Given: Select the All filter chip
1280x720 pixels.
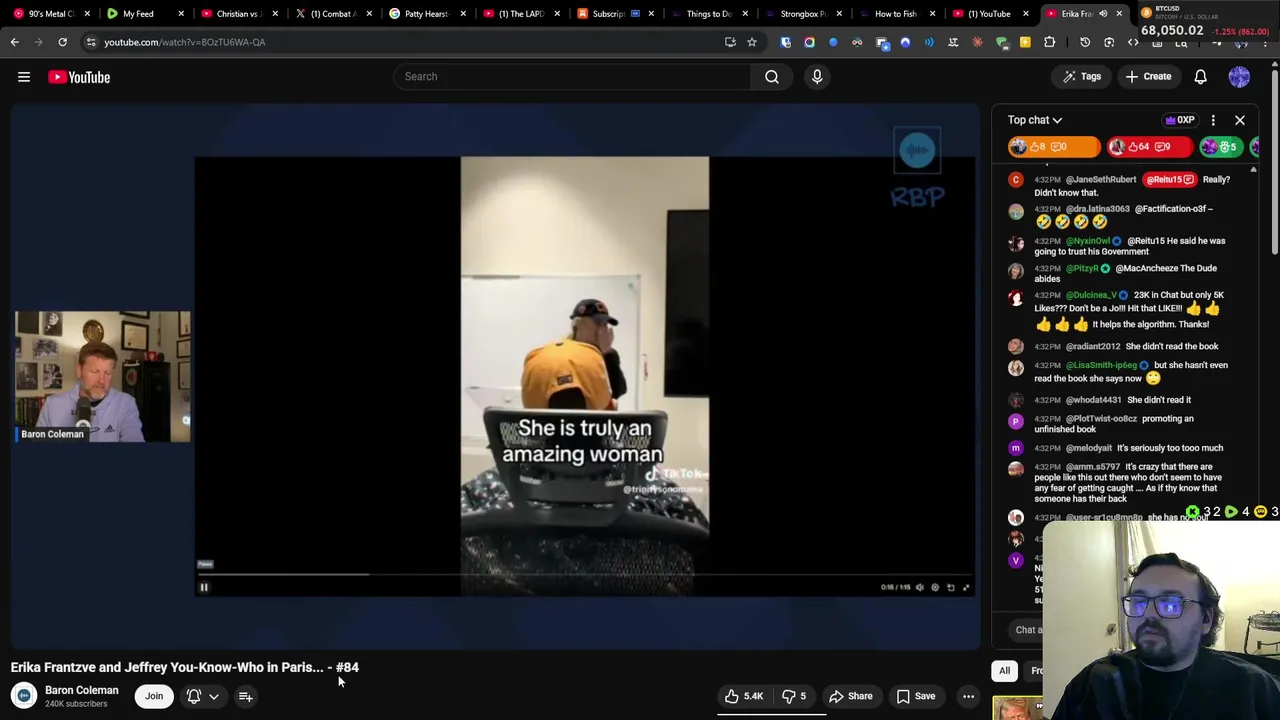Looking at the screenshot, I should pos(1004,671).
